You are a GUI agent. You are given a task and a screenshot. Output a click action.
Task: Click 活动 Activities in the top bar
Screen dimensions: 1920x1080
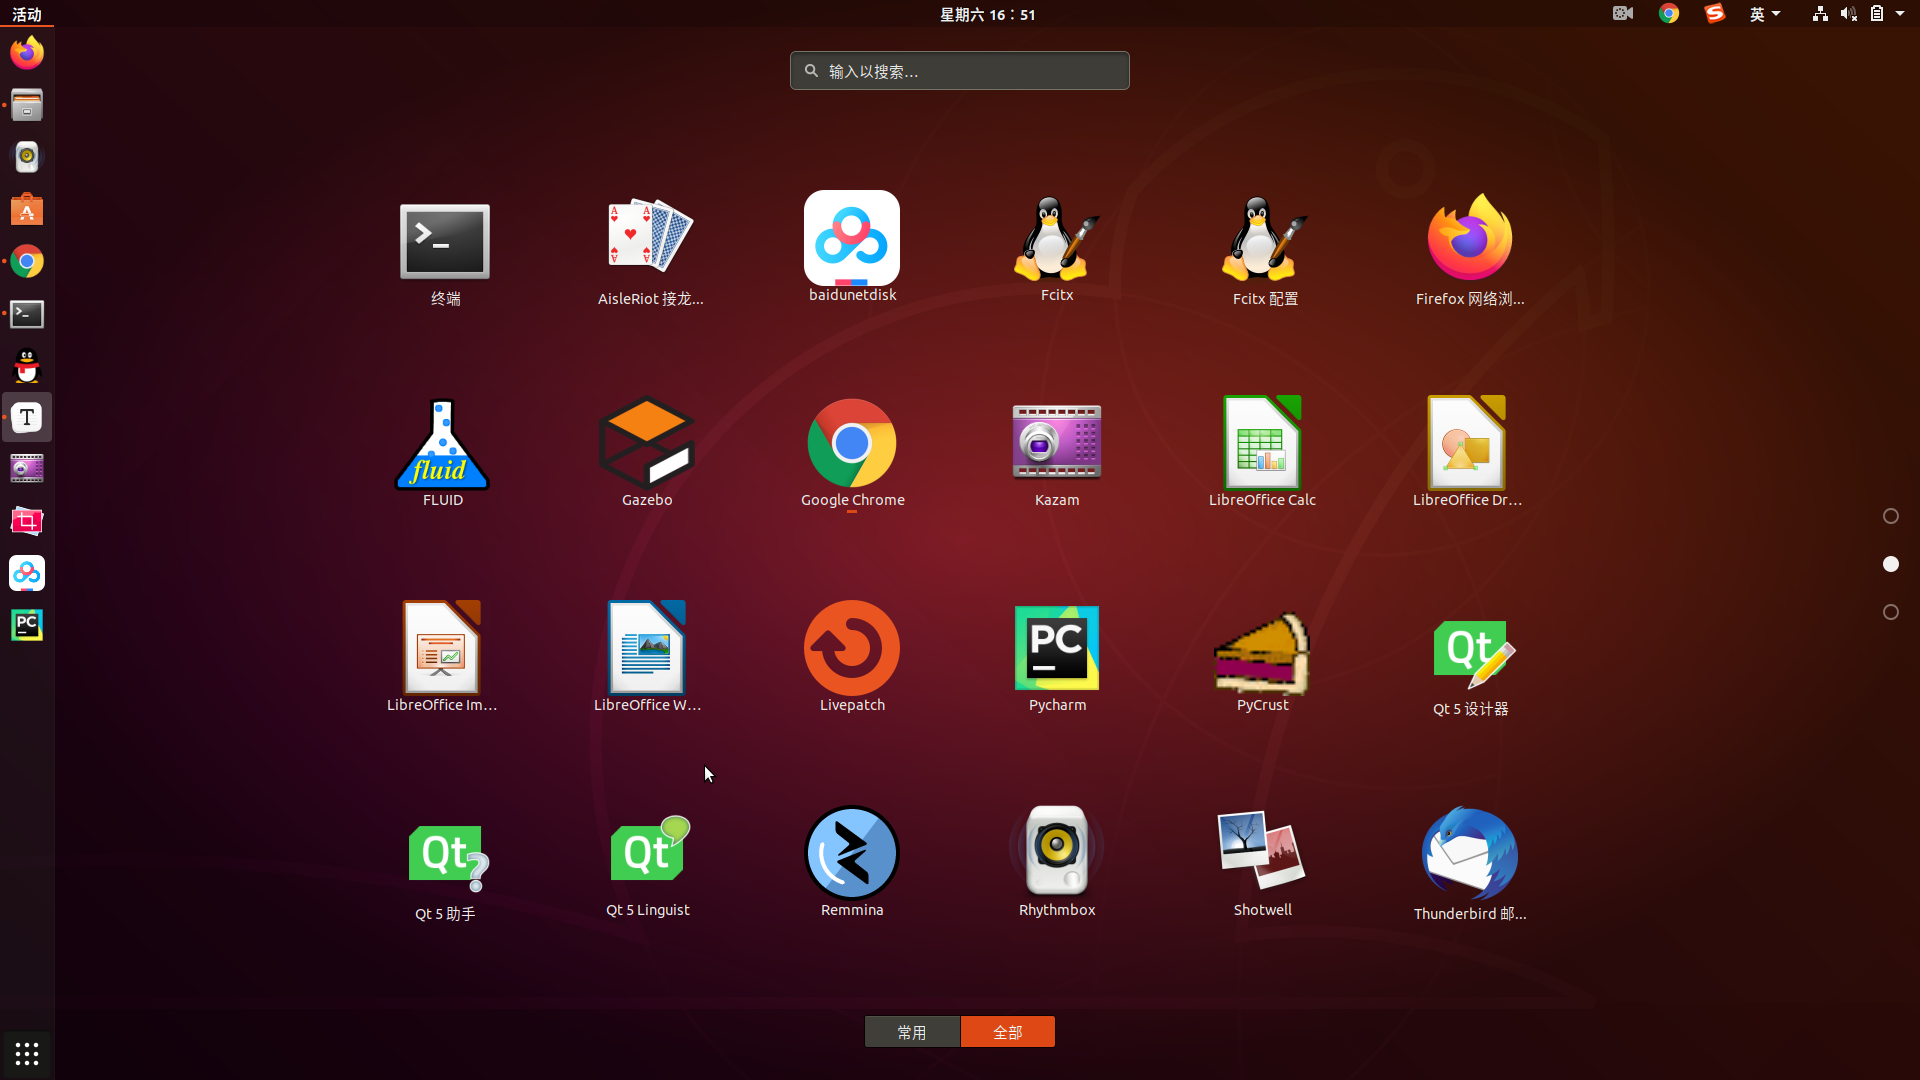[x=27, y=14]
